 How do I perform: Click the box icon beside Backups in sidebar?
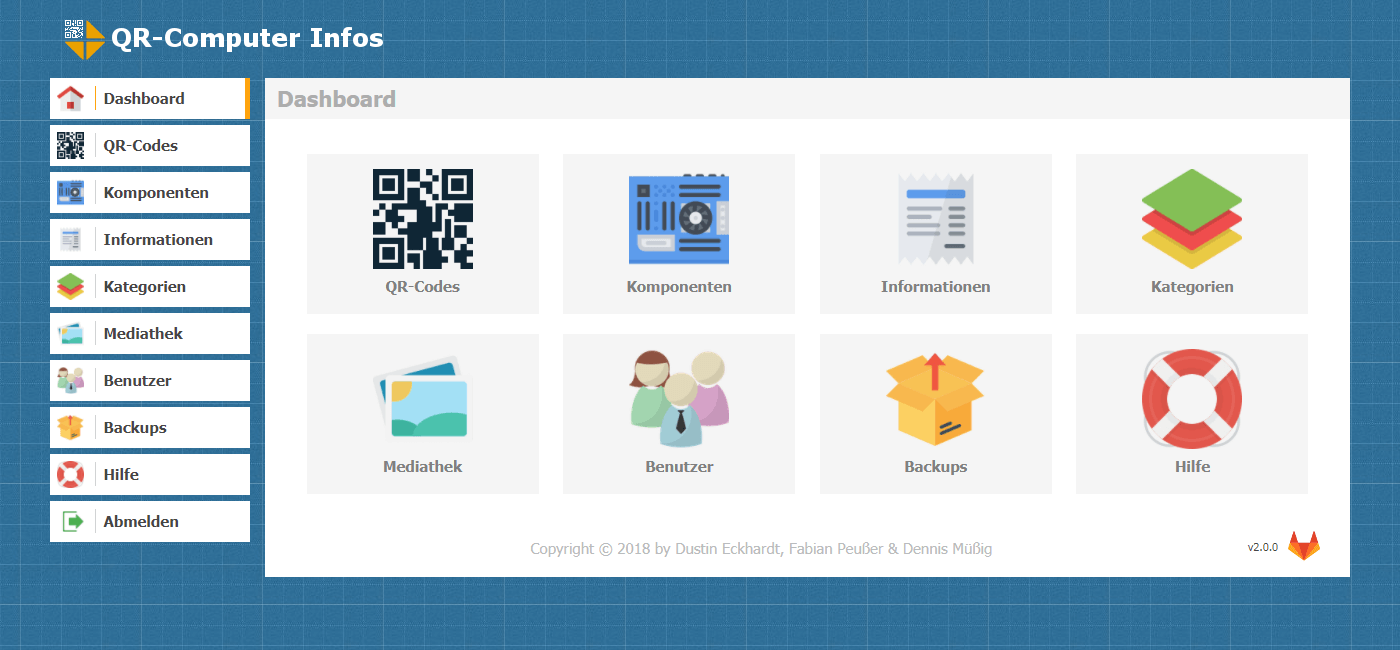pyautogui.click(x=70, y=428)
